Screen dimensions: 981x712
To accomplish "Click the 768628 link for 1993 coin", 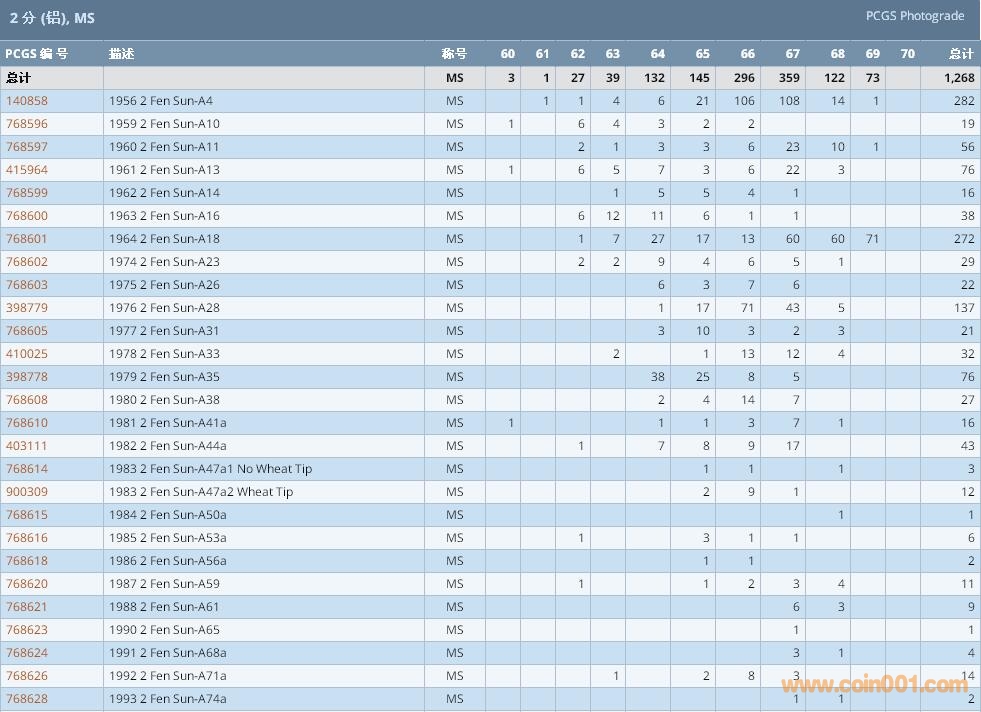I will pos(27,699).
